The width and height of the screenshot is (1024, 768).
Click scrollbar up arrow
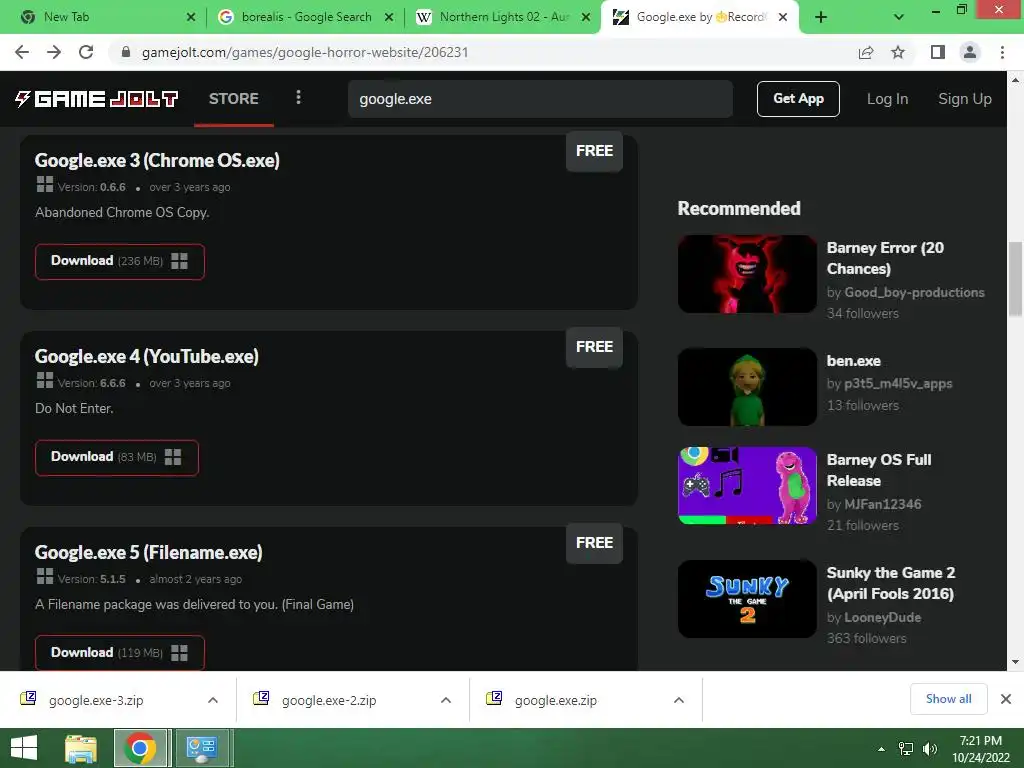(x=1015, y=80)
